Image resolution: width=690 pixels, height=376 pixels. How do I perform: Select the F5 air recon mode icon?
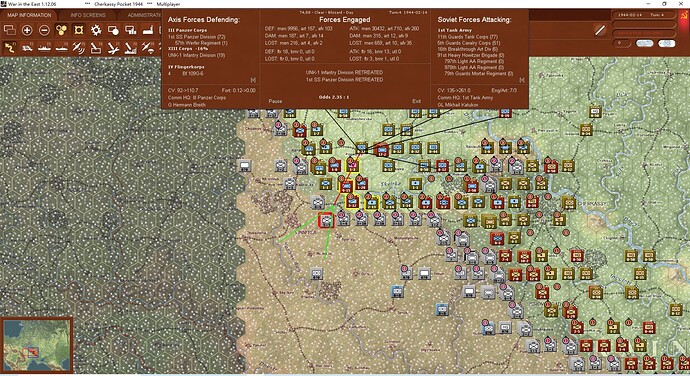79,48
